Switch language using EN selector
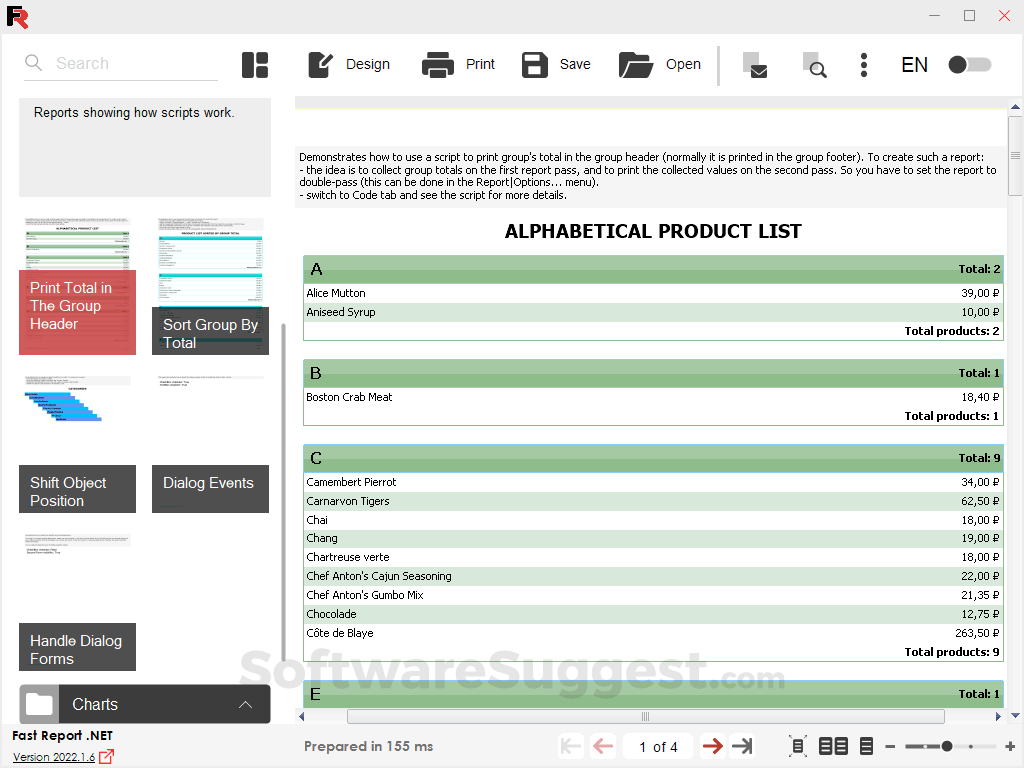 coord(914,64)
